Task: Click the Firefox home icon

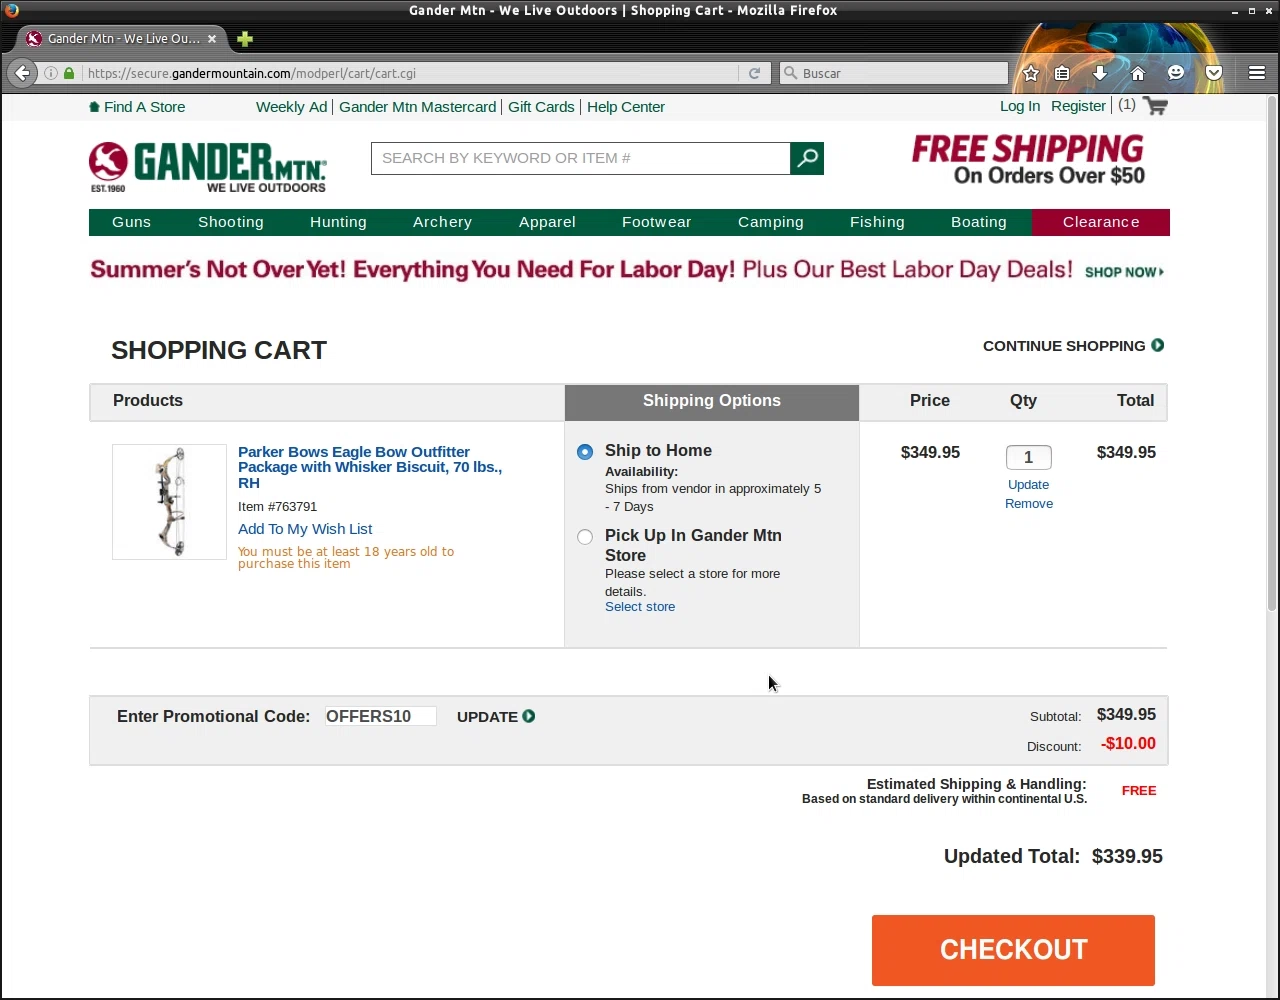Action: click(x=1138, y=73)
